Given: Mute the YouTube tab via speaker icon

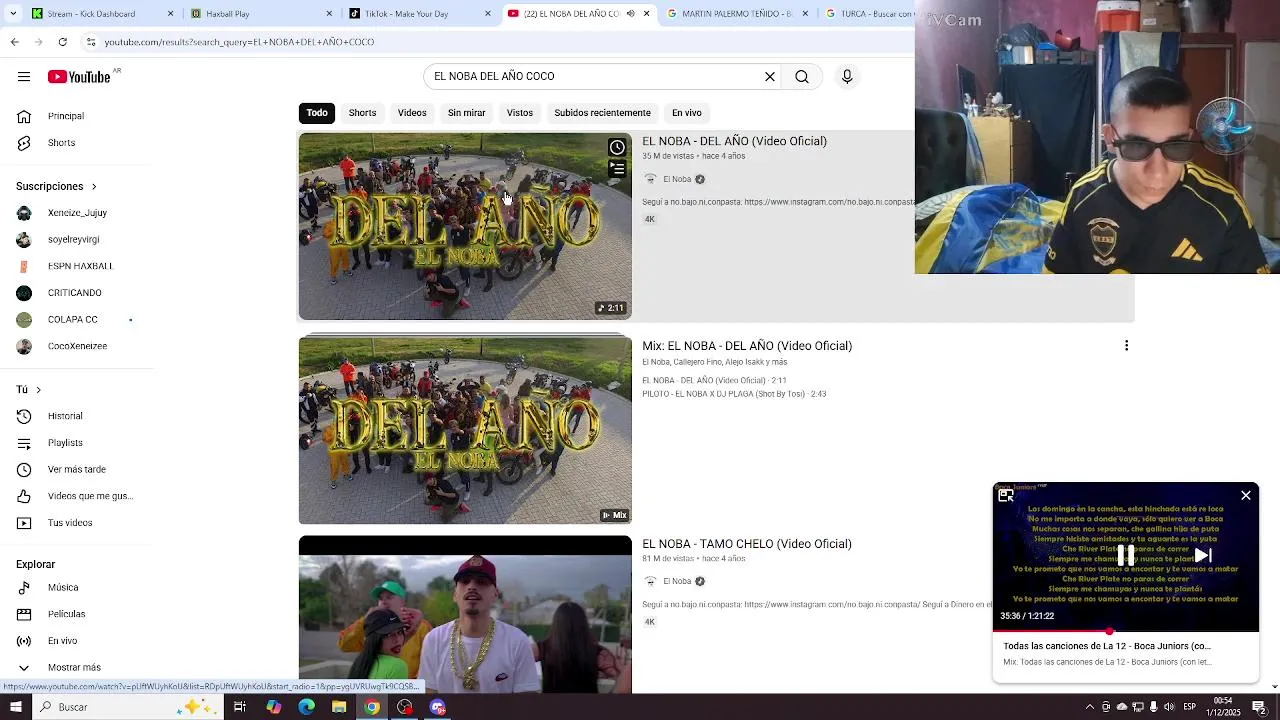Looking at the screenshot, I should click(630, 14).
